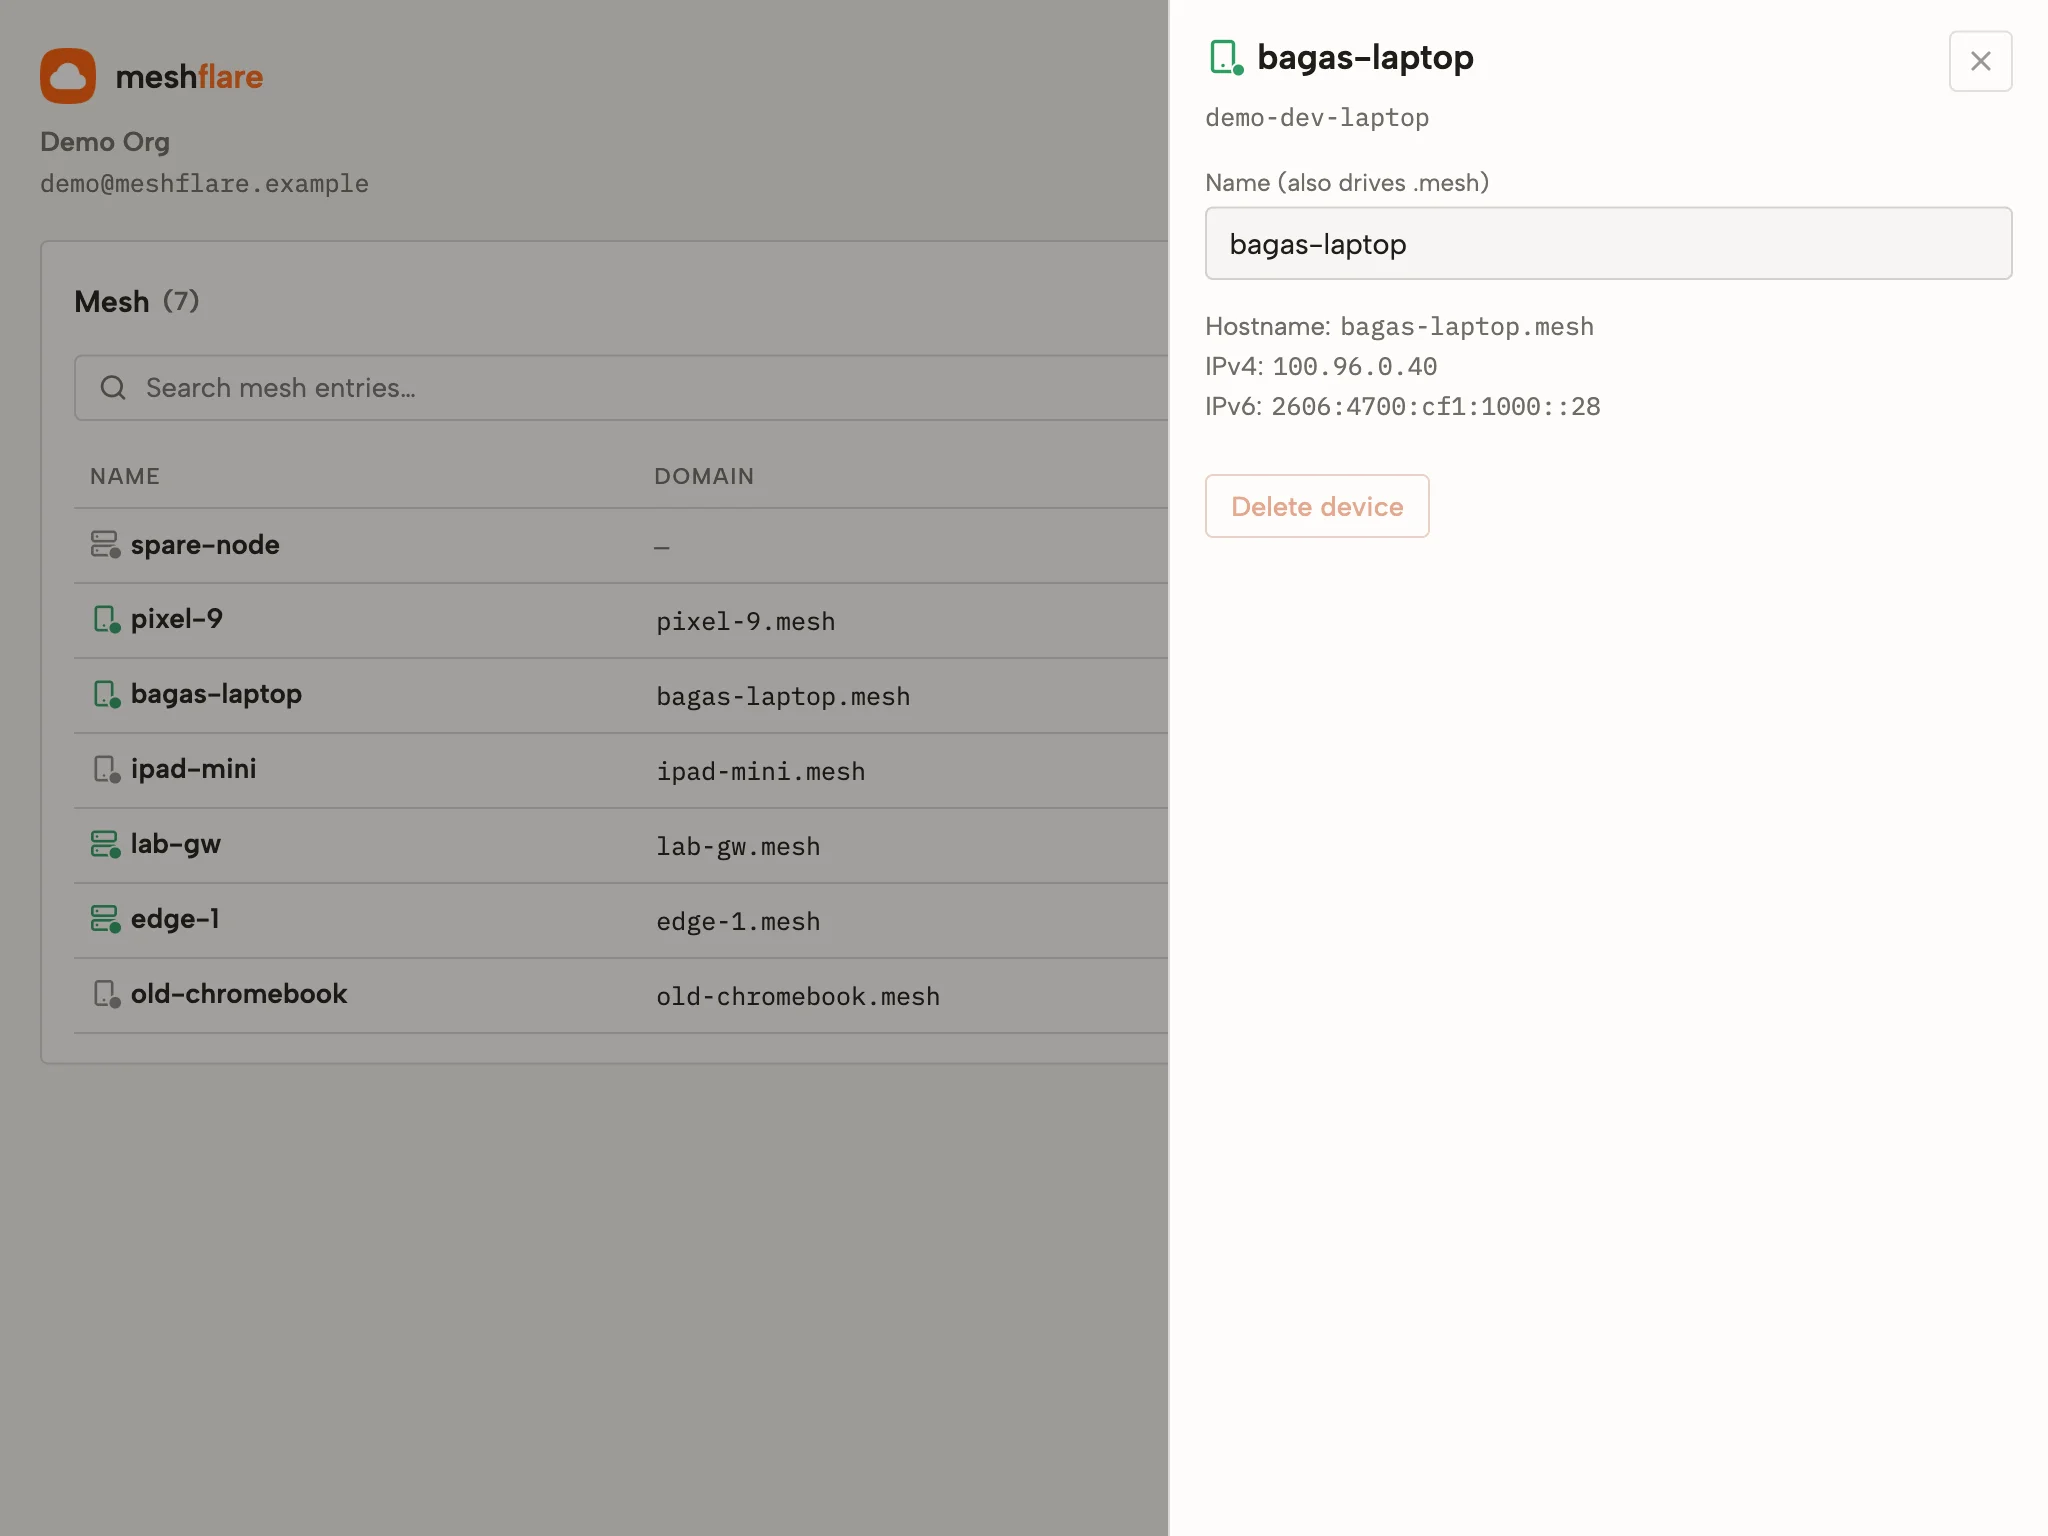Click the bagas-laptop device icon in table

pyautogui.click(x=106, y=694)
